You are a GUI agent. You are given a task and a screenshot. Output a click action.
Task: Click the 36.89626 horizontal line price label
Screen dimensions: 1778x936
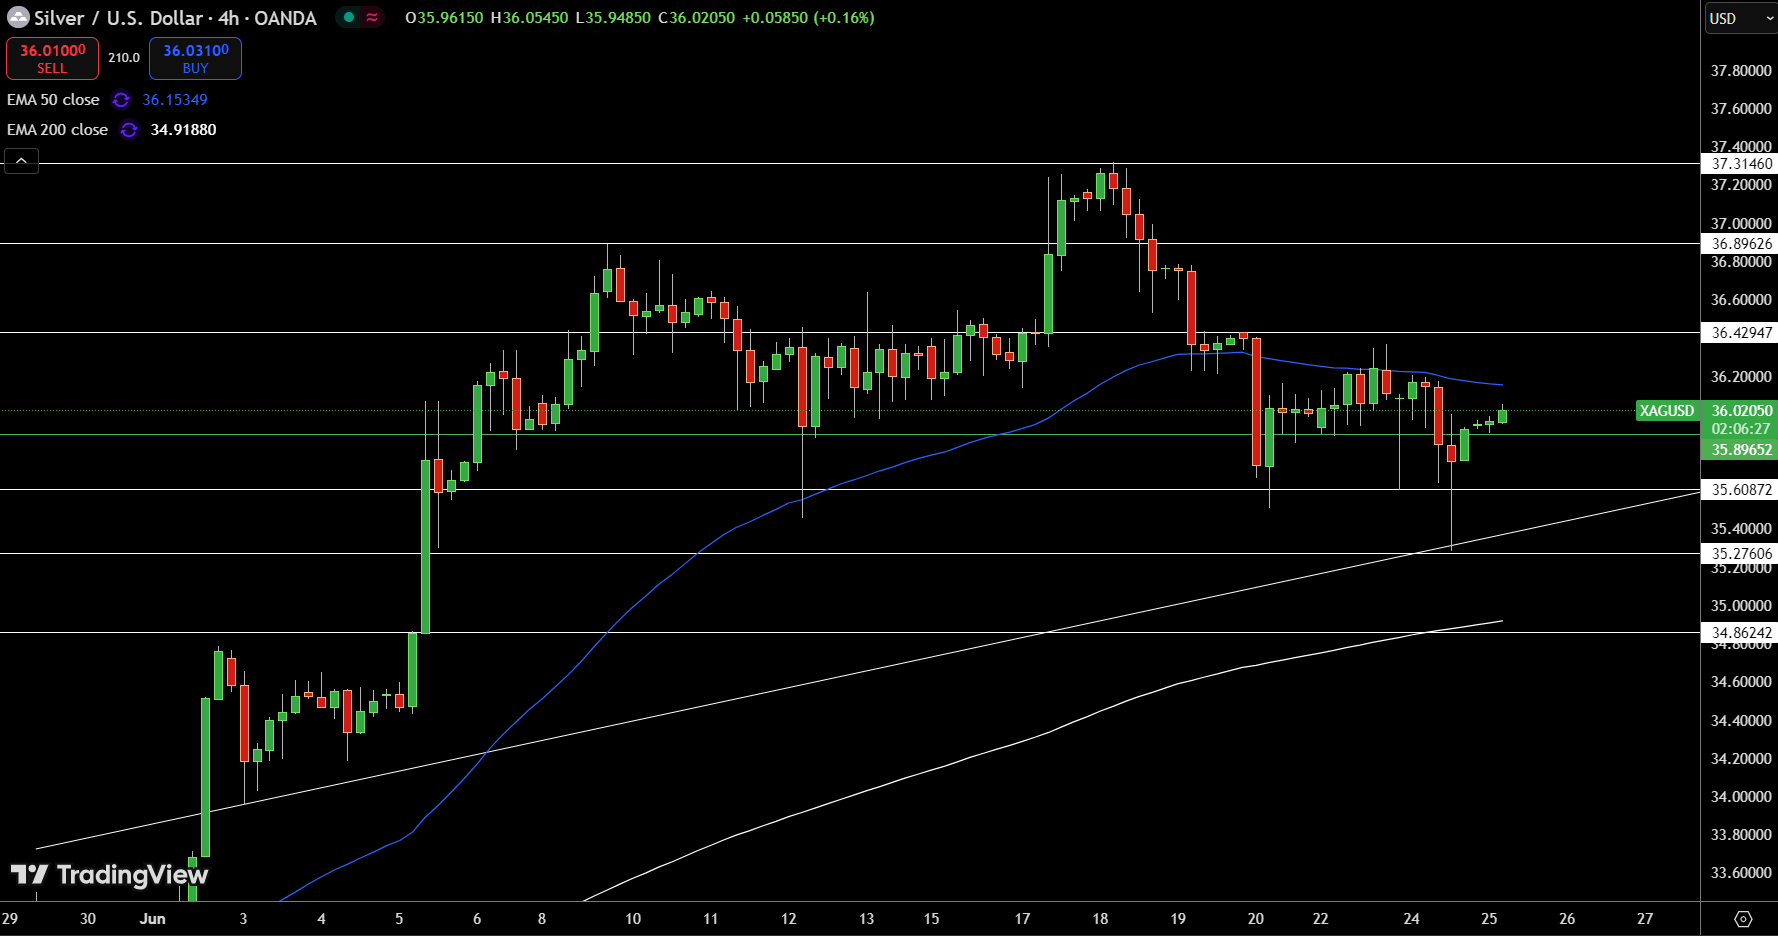[1741, 244]
